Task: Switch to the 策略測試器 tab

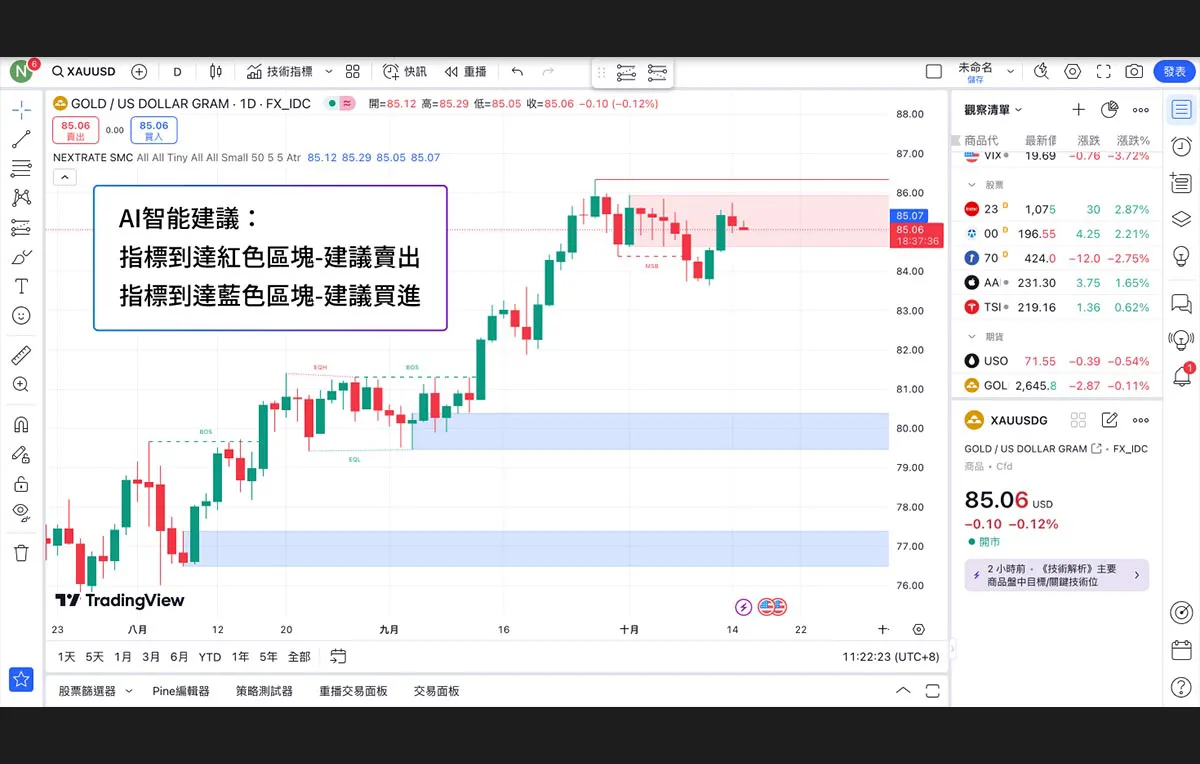Action: pos(264,691)
